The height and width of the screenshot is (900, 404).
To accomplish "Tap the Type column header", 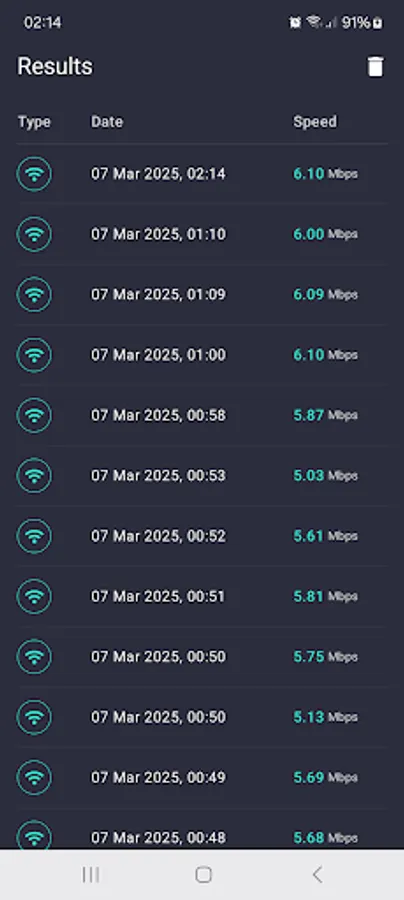I will (34, 122).
